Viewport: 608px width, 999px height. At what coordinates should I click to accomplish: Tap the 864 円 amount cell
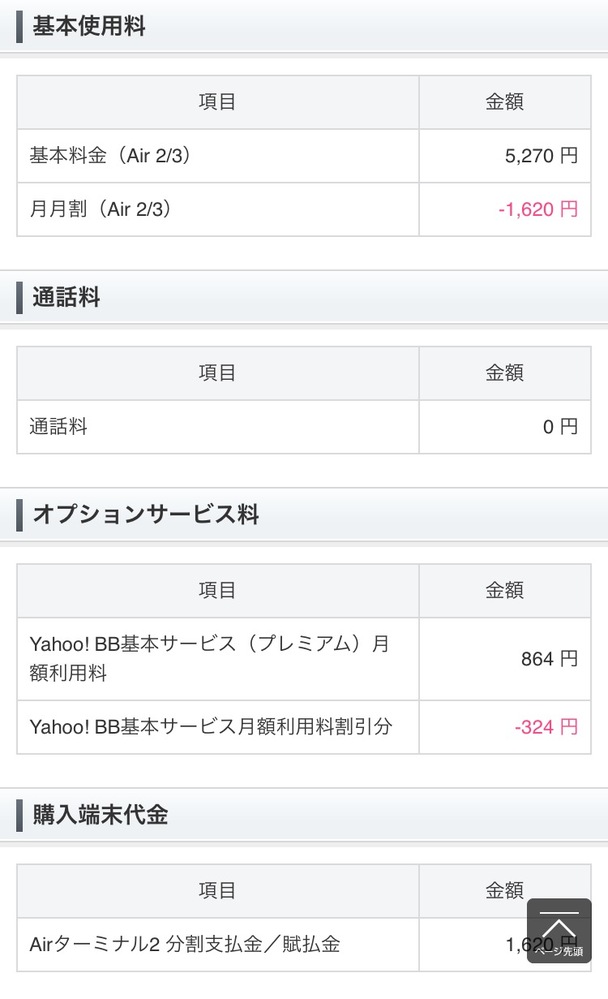point(549,659)
